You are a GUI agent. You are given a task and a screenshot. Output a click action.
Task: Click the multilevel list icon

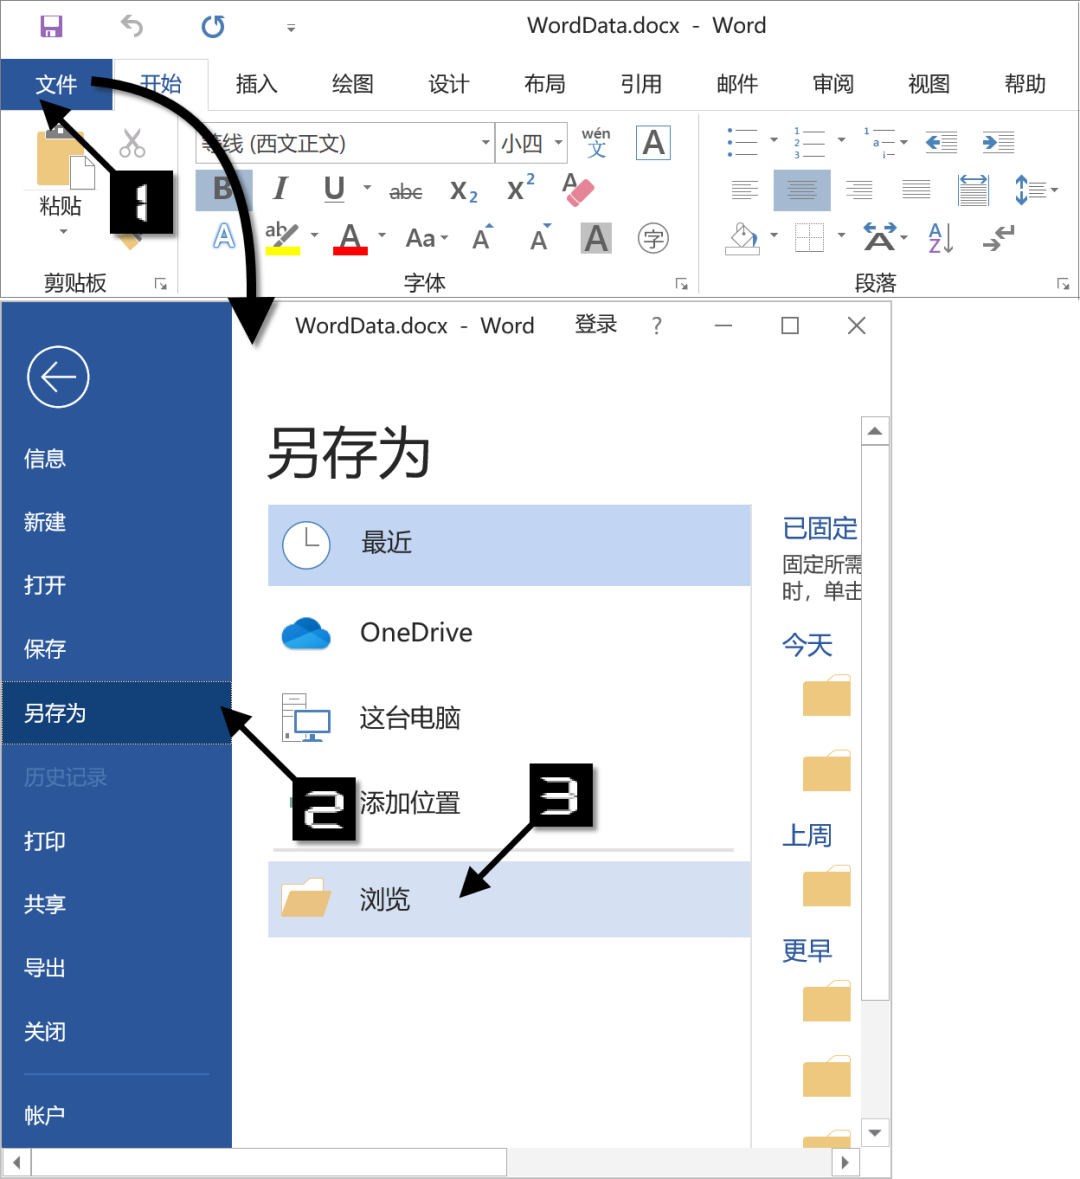pyautogui.click(x=879, y=142)
